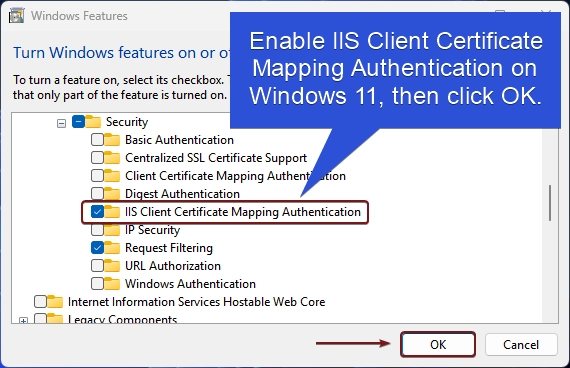Click the URL Authorization folder icon
Screen dimensions: 570x368
coord(112,266)
